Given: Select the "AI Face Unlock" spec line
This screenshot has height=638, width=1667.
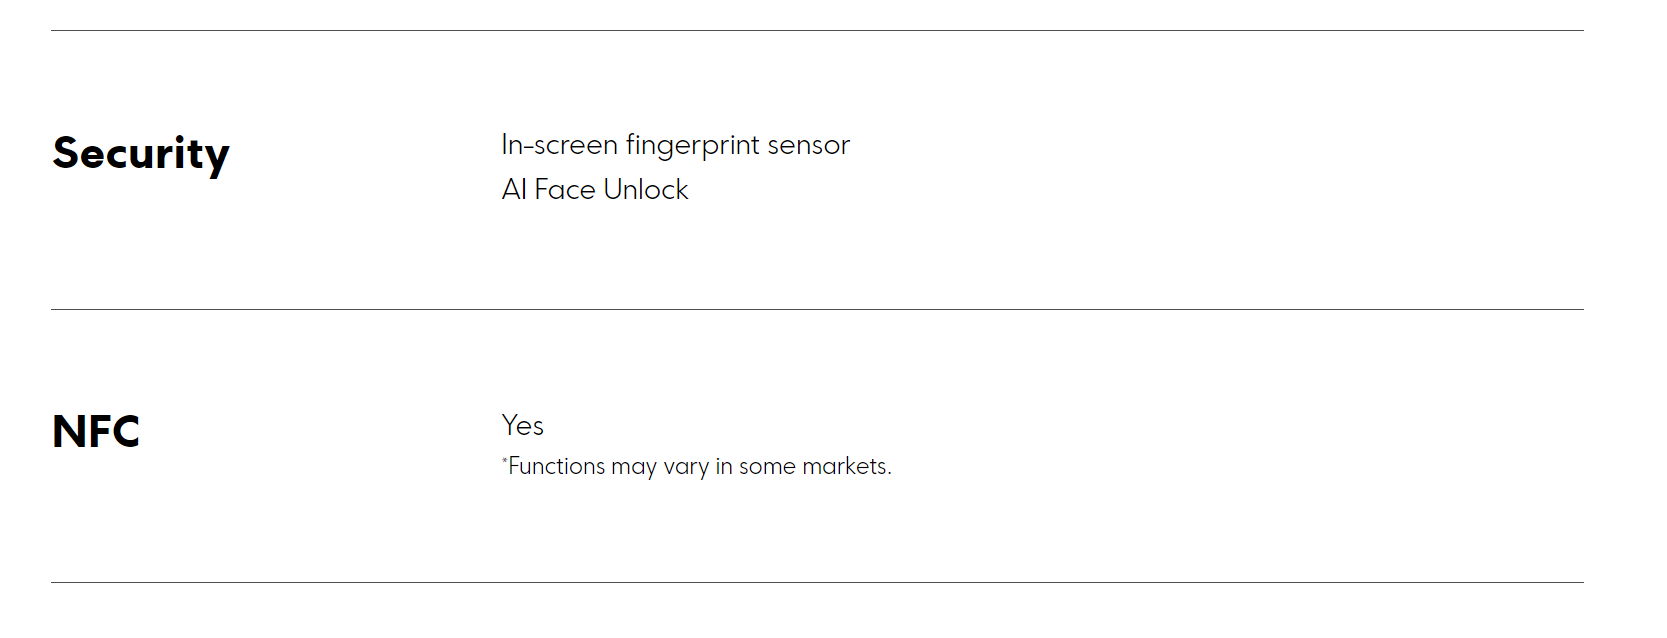Looking at the screenshot, I should pos(595,190).
